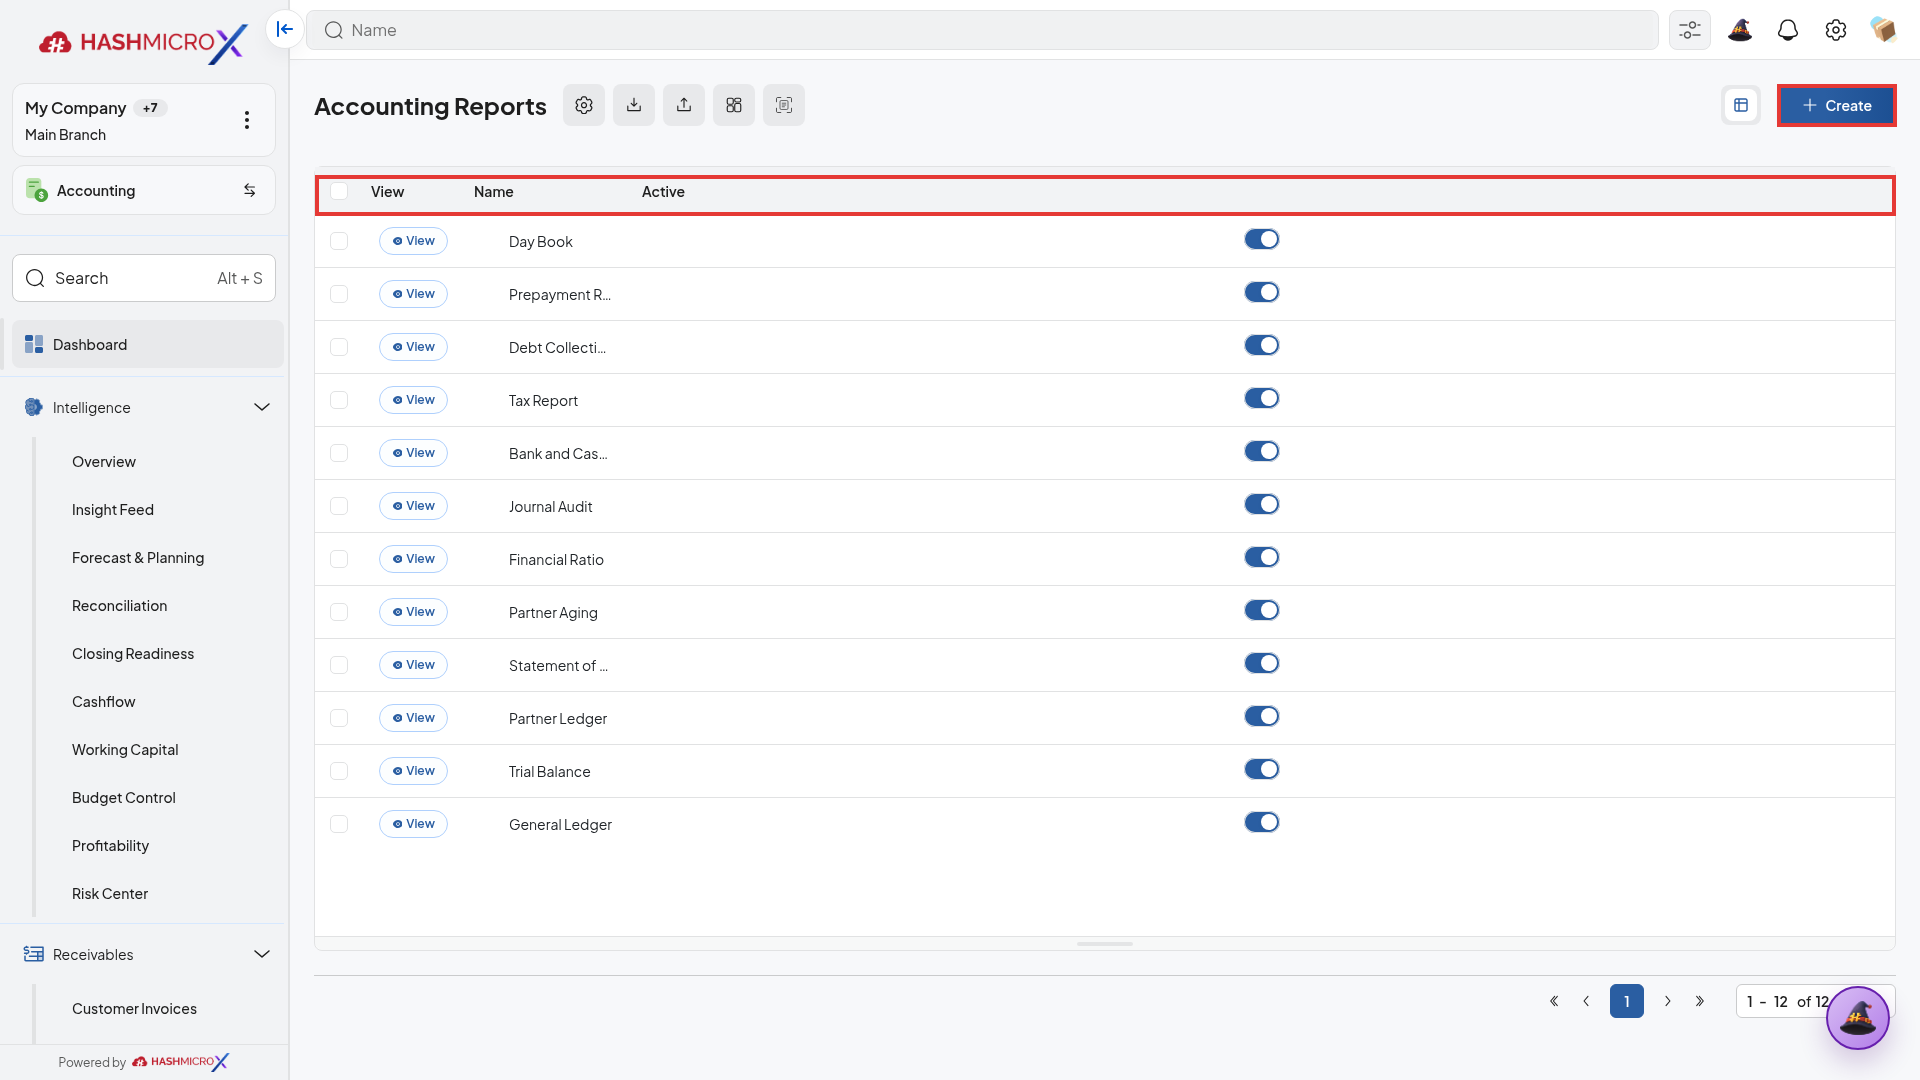Open Cashflow menu item
Image resolution: width=1920 pixels, height=1080 pixels.
pos(104,702)
